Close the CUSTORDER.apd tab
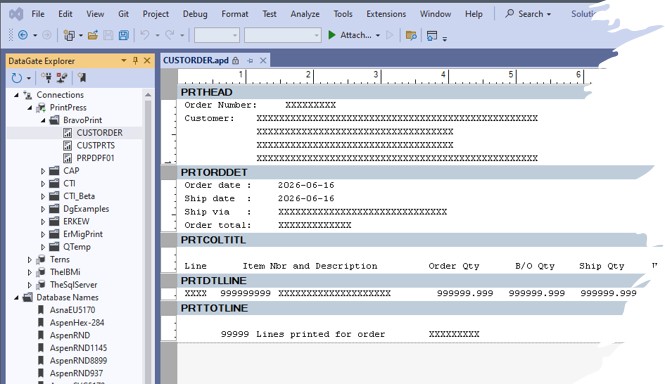This screenshot has height=384, width=665. (263, 61)
